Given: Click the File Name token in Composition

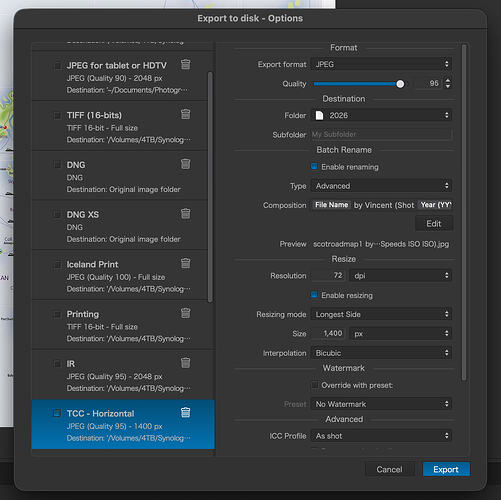Looking at the screenshot, I should coord(331,205).
